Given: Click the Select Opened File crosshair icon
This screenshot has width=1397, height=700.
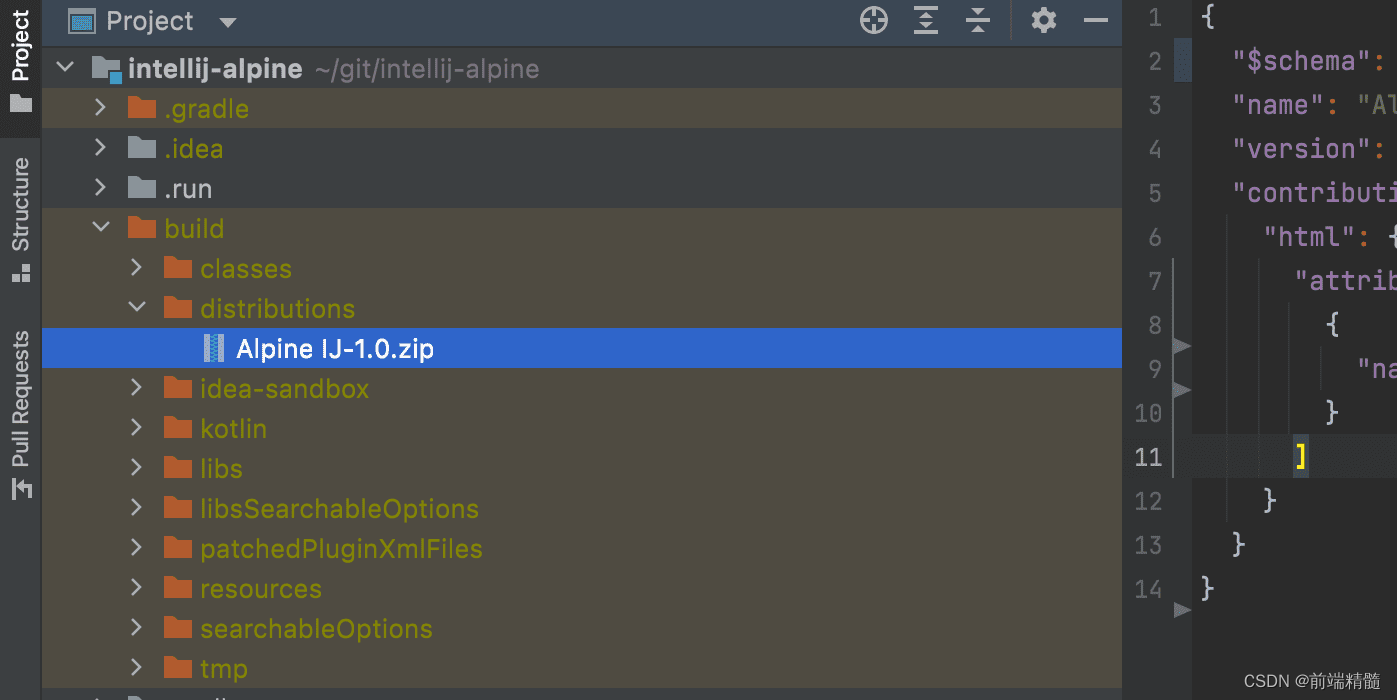Looking at the screenshot, I should pos(873,20).
